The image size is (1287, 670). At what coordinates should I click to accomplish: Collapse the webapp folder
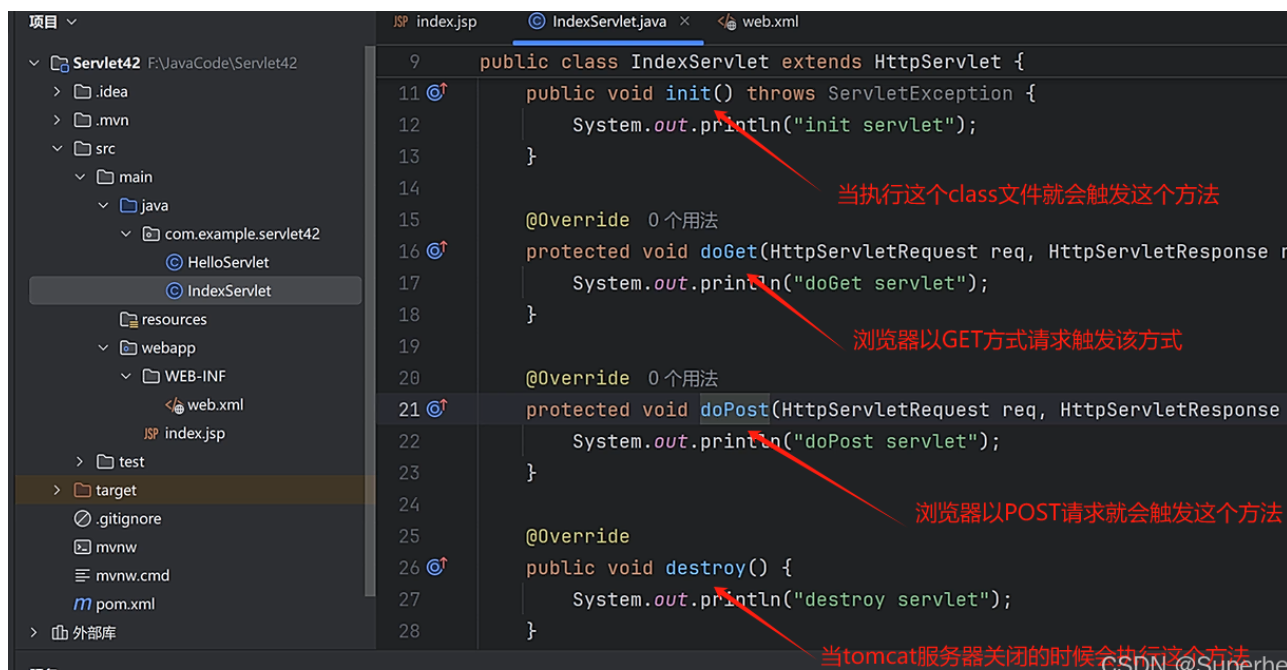pyautogui.click(x=103, y=348)
